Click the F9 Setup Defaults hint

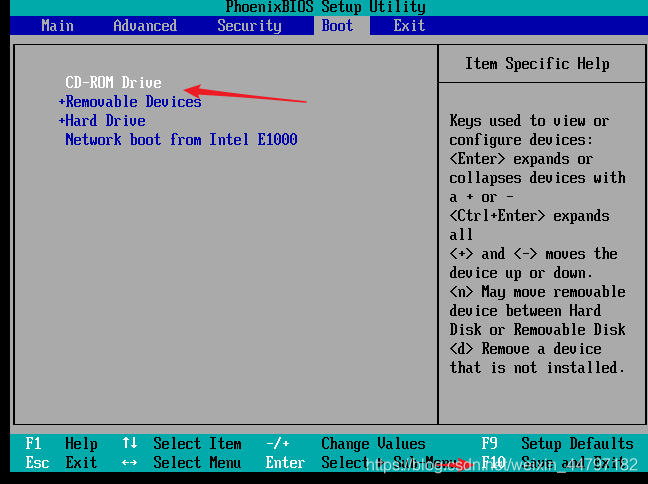point(557,443)
